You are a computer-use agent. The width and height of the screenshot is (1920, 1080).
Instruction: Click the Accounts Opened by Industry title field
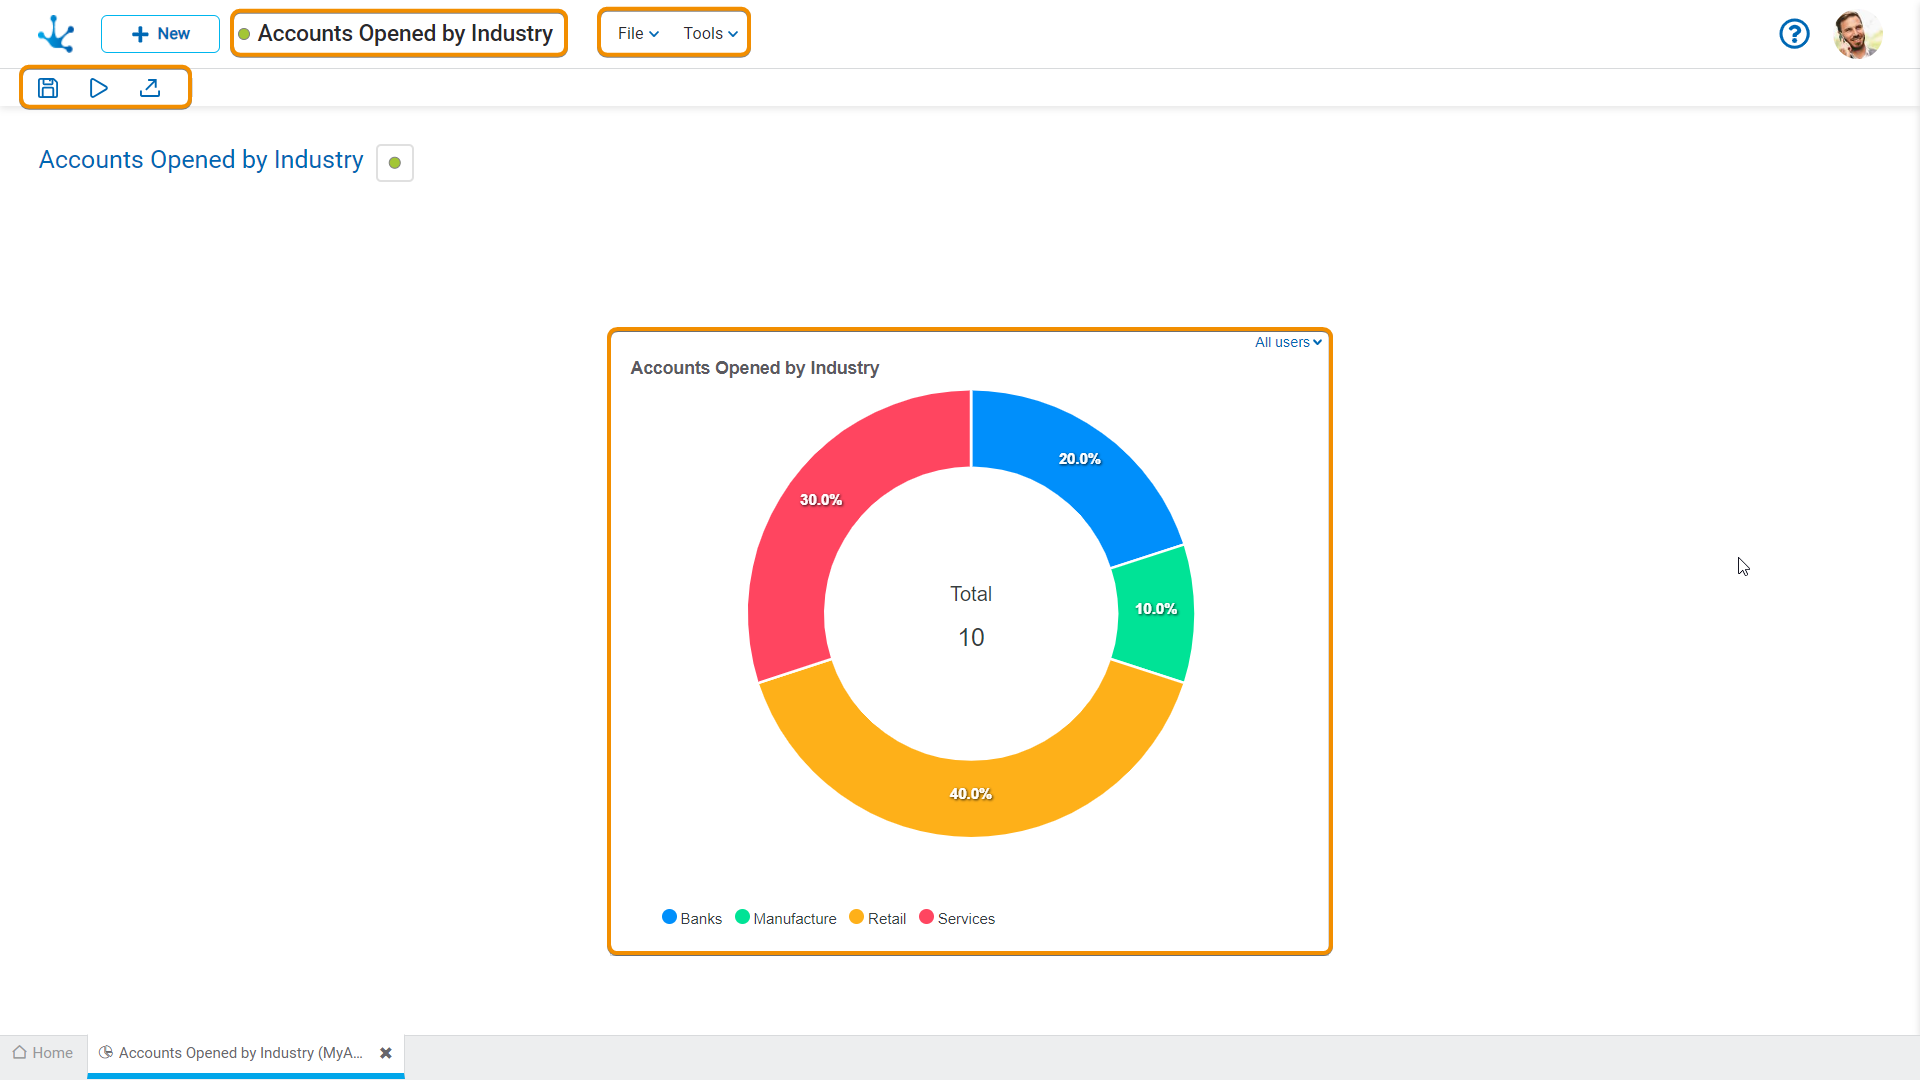tap(404, 33)
